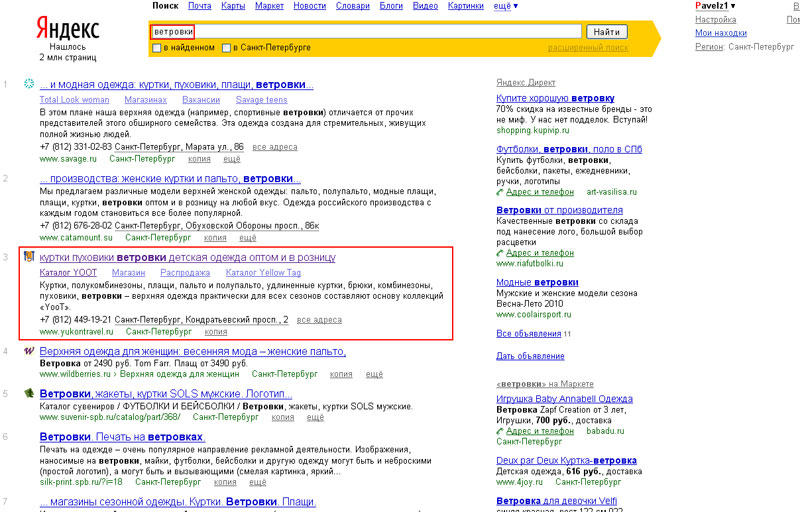Open 'Купите хорошую ветровку' ad
800x512 pixels.
[x=555, y=98]
